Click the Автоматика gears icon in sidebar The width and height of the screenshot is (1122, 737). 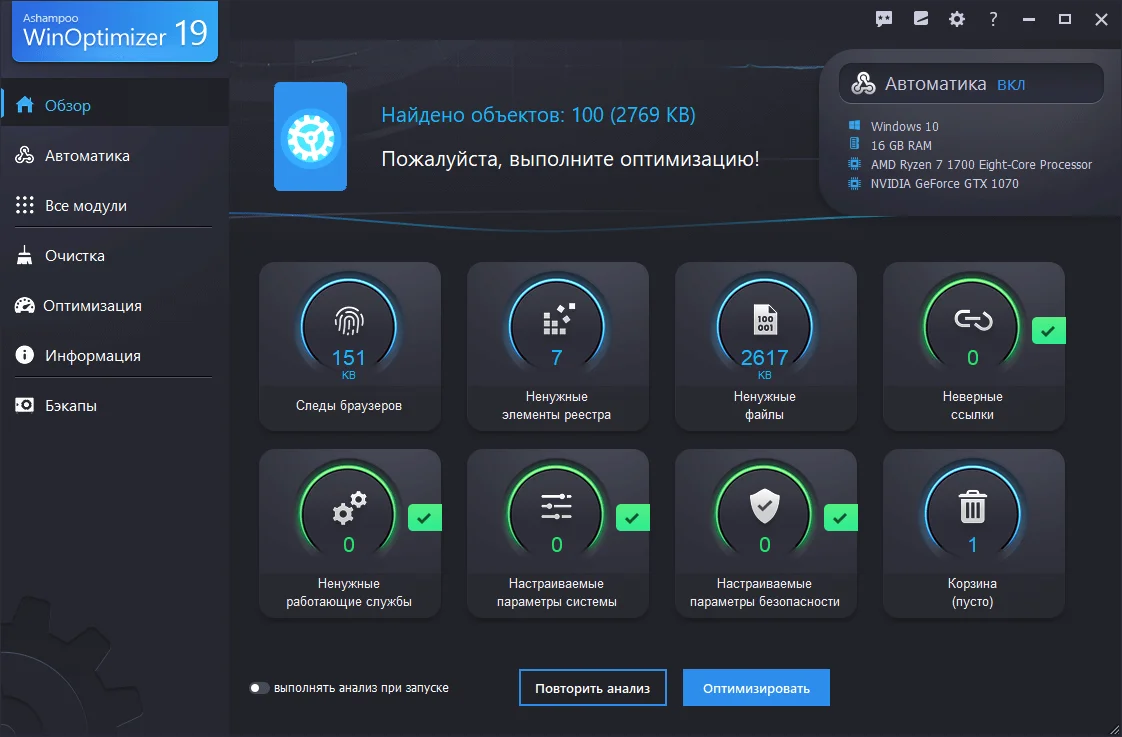point(24,155)
